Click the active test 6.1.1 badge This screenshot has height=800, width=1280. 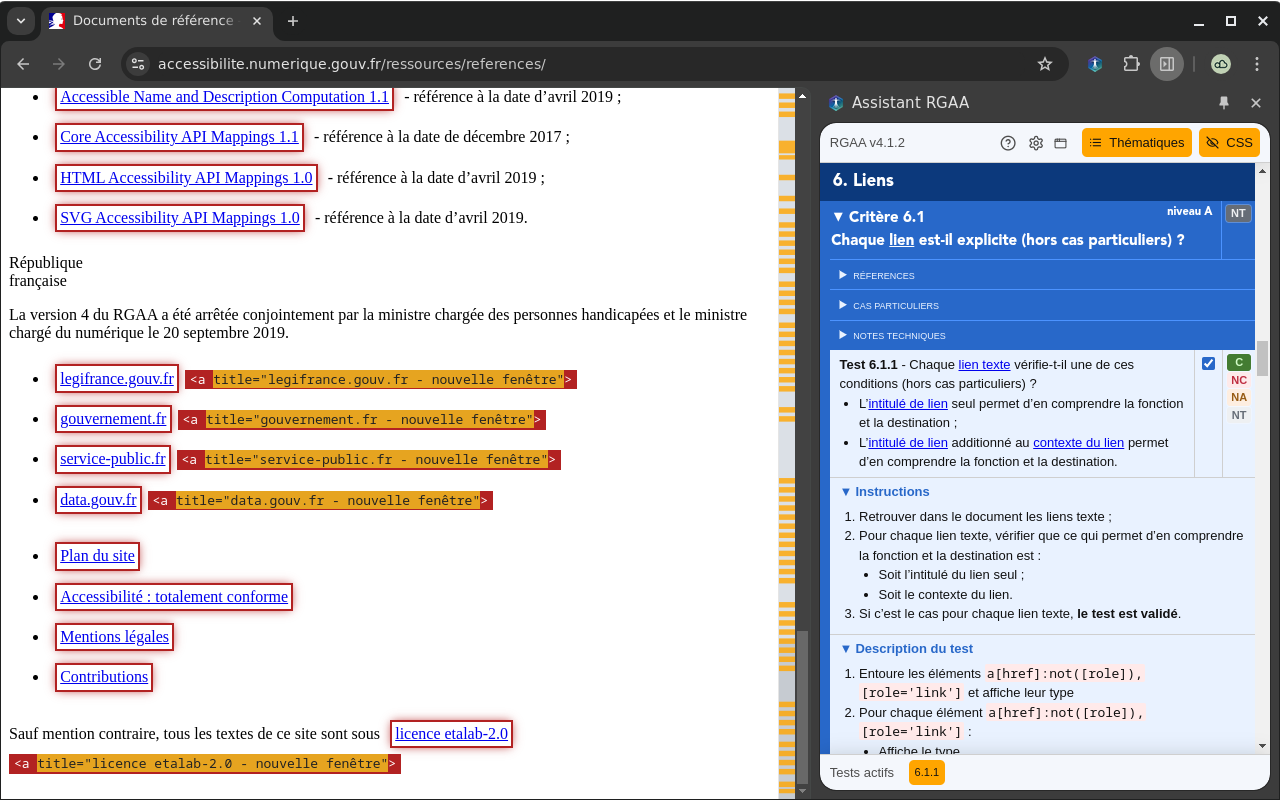click(926, 773)
